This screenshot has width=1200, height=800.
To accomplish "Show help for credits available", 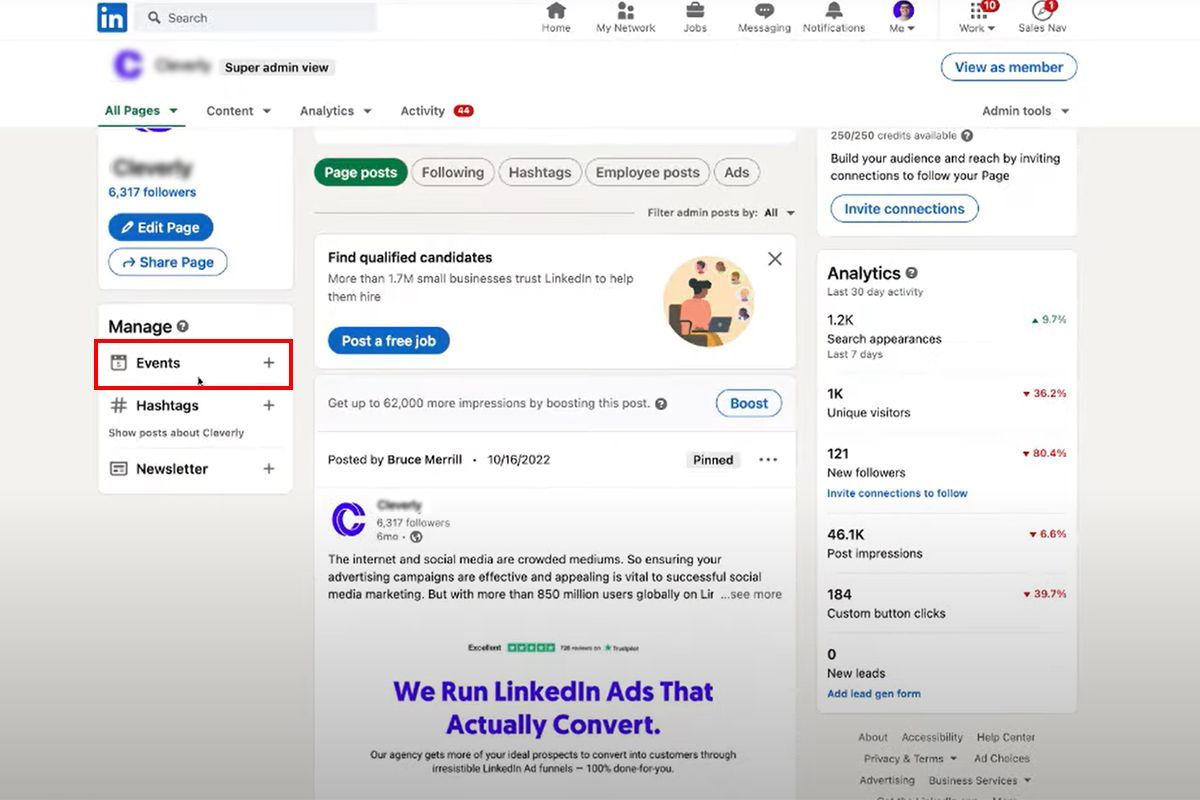I will click(967, 136).
